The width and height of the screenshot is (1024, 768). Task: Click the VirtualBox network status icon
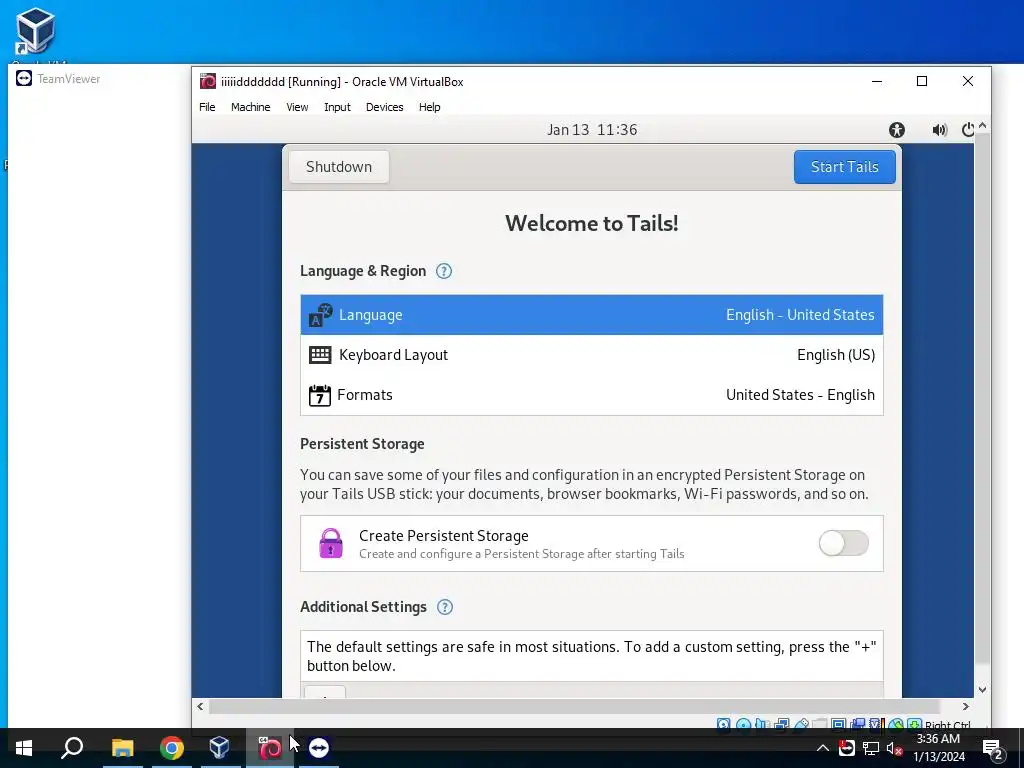coord(781,724)
